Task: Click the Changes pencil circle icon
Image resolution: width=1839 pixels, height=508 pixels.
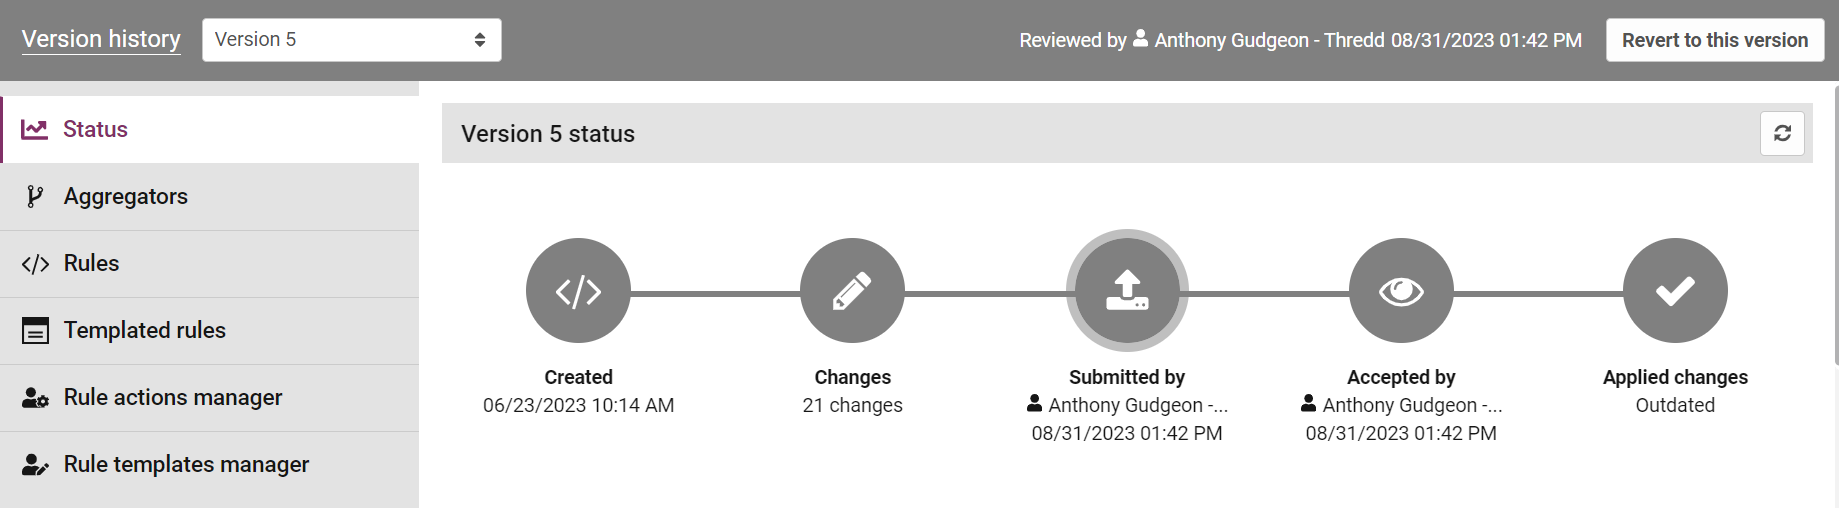Action: (852, 291)
